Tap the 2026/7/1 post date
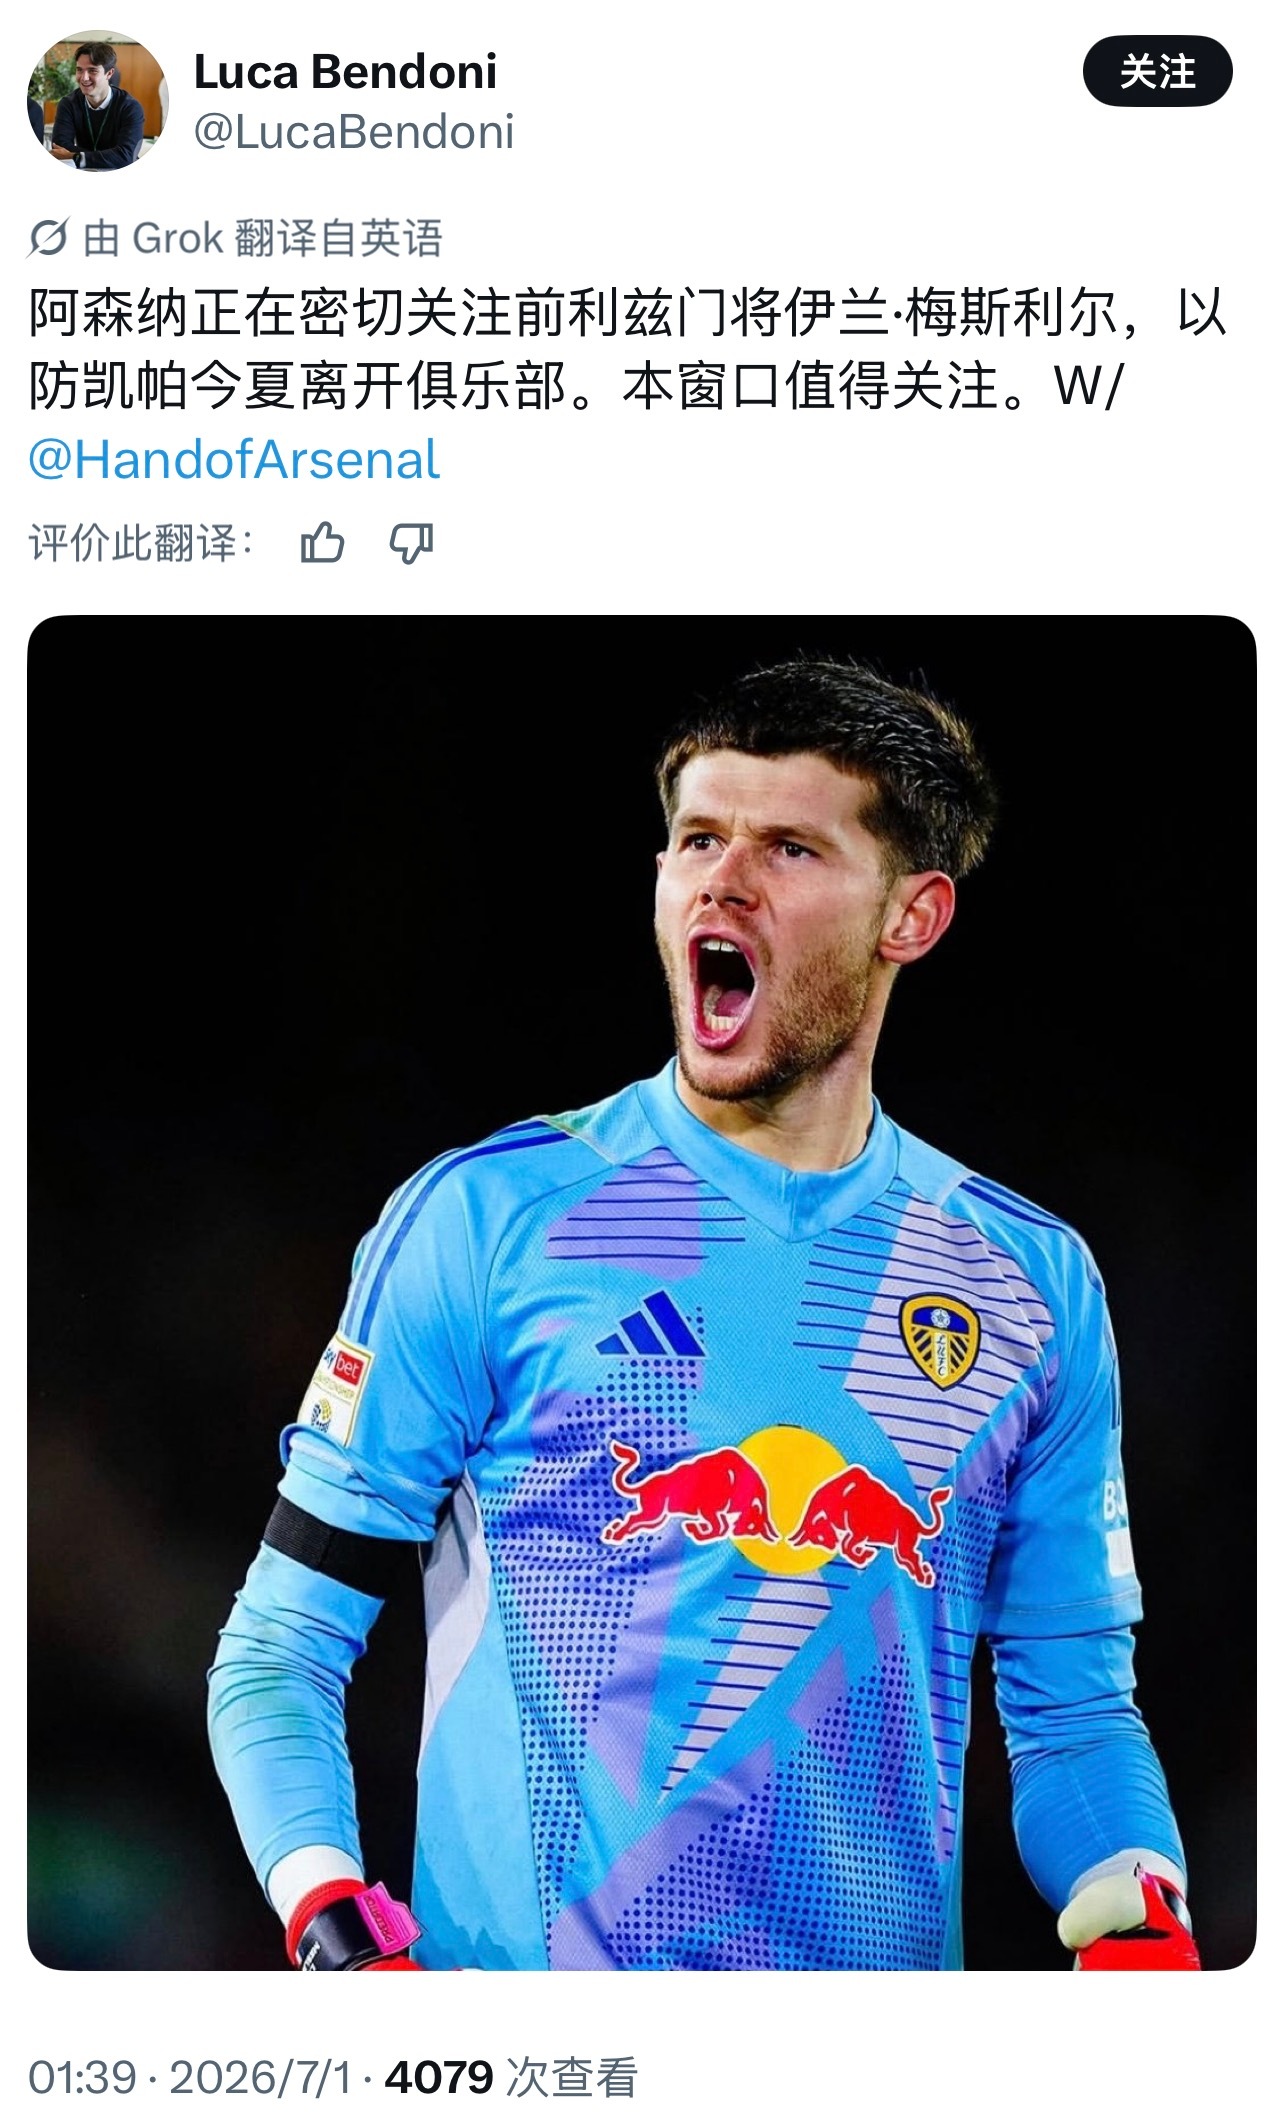This screenshot has width=1284, height=2123. [261, 2077]
